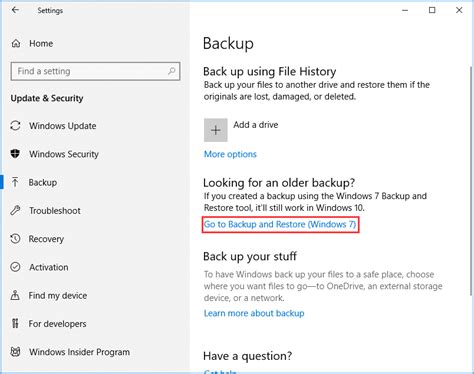Focus the Find a setting search box

[95, 71]
